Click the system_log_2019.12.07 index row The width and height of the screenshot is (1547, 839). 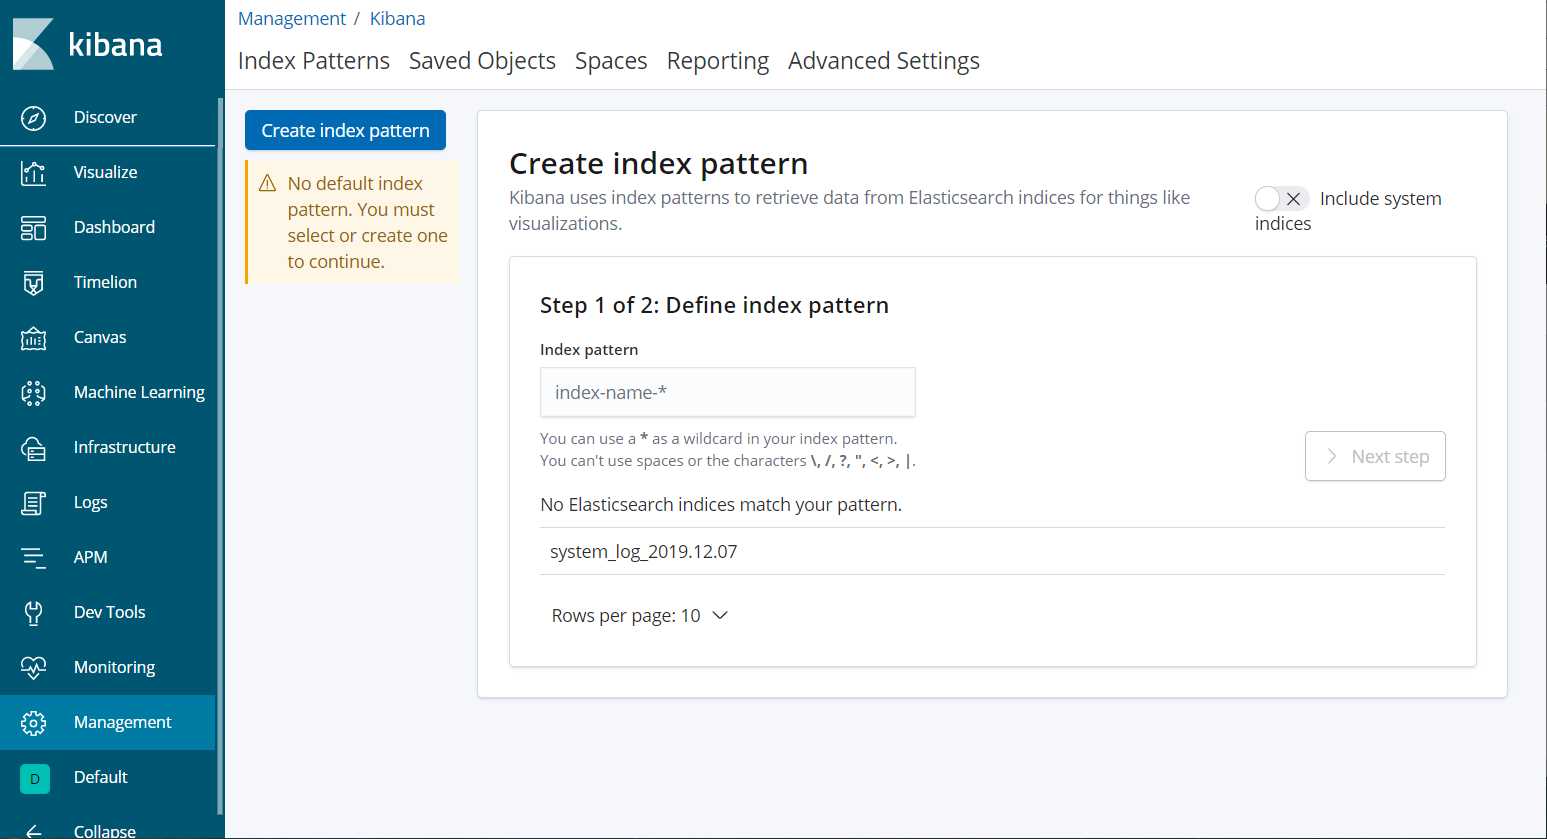(992, 551)
